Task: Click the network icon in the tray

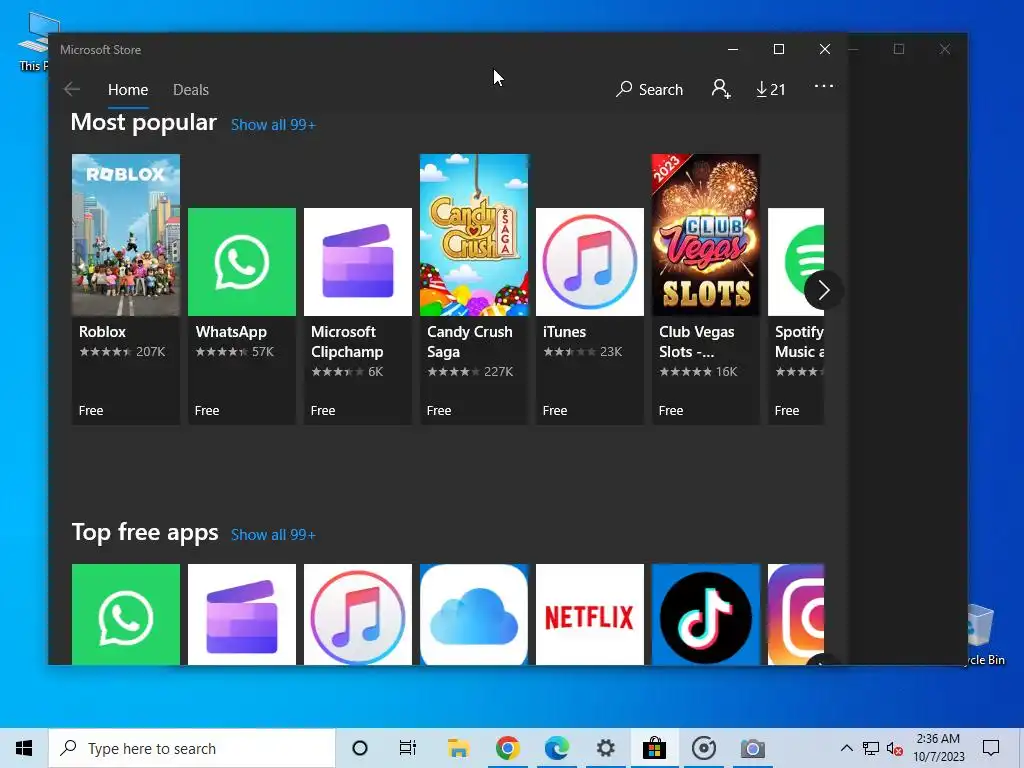Action: [x=871, y=748]
